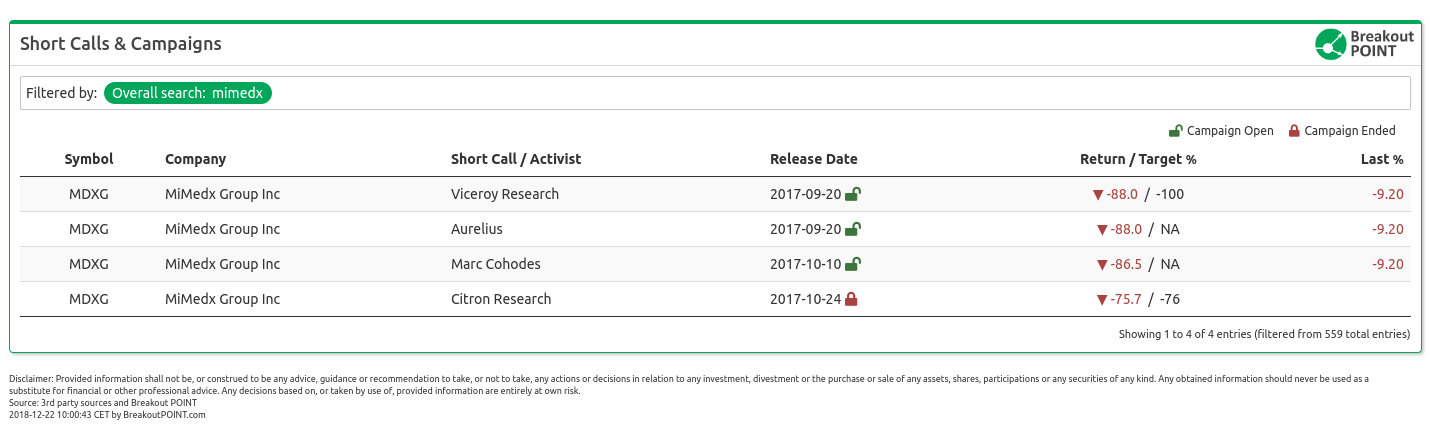The height and width of the screenshot is (438, 1430).
Task: Click the 2018-12-22 timestamp footer line
Action: (x=107, y=414)
